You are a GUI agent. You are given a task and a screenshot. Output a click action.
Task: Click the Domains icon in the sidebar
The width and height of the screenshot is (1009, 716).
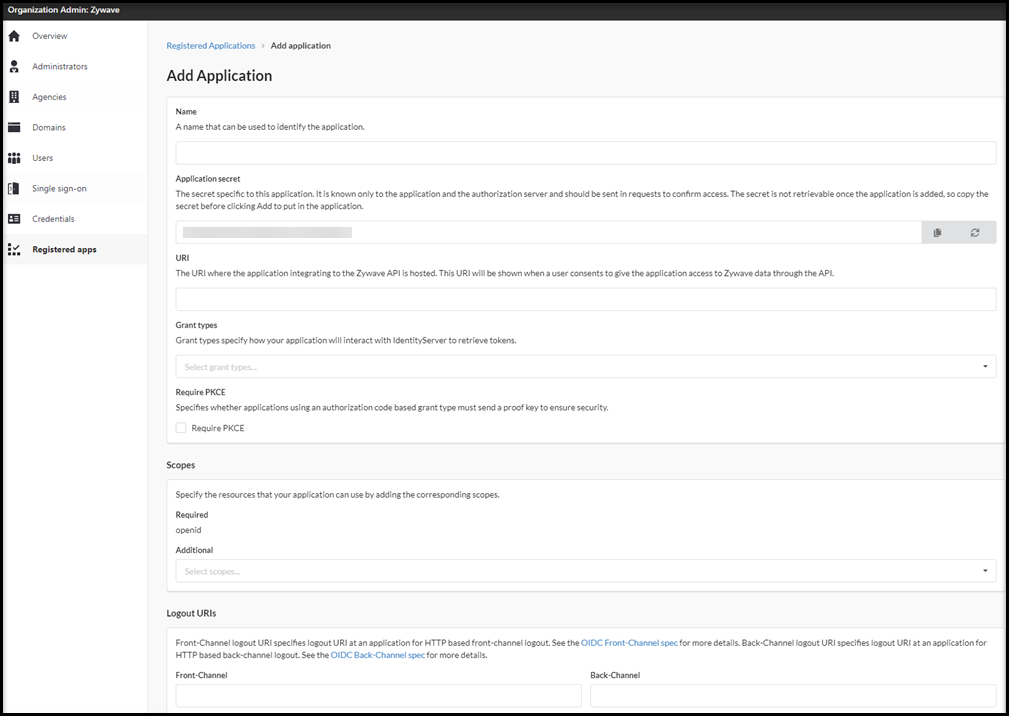point(13,127)
